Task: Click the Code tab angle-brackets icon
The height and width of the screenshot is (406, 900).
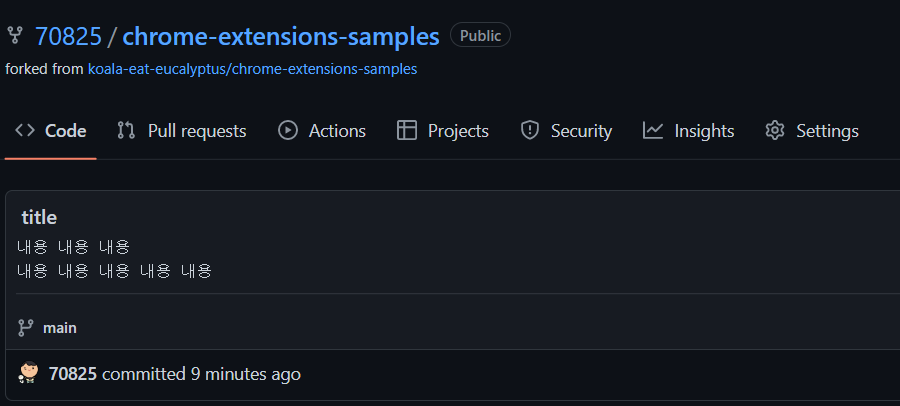Action: 25,131
